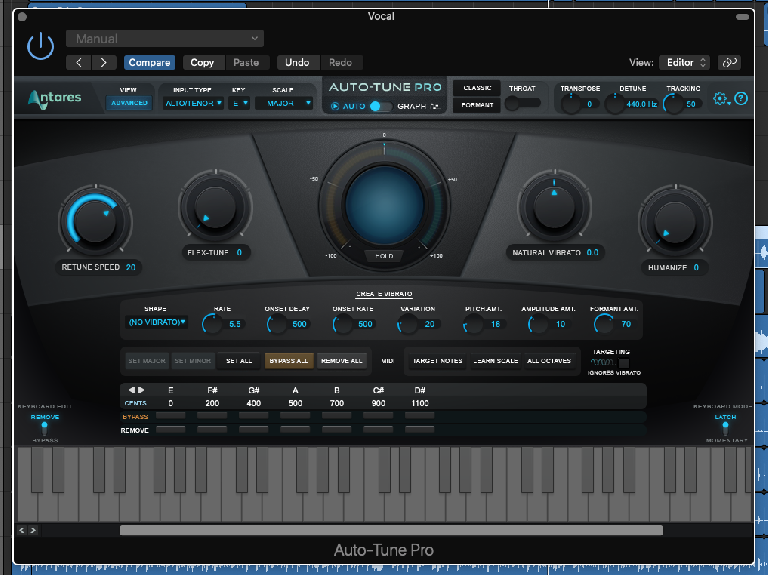The width and height of the screenshot is (768, 575).
Task: Click the Remove All button
Action: coord(341,361)
